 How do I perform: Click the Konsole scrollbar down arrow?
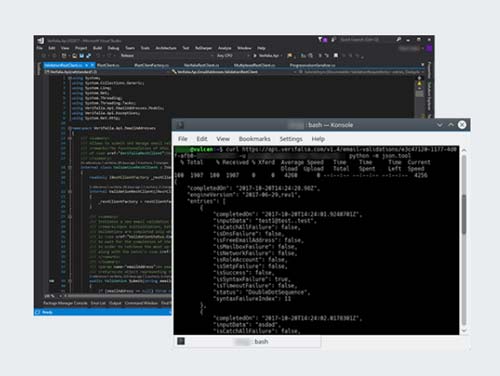[464, 330]
